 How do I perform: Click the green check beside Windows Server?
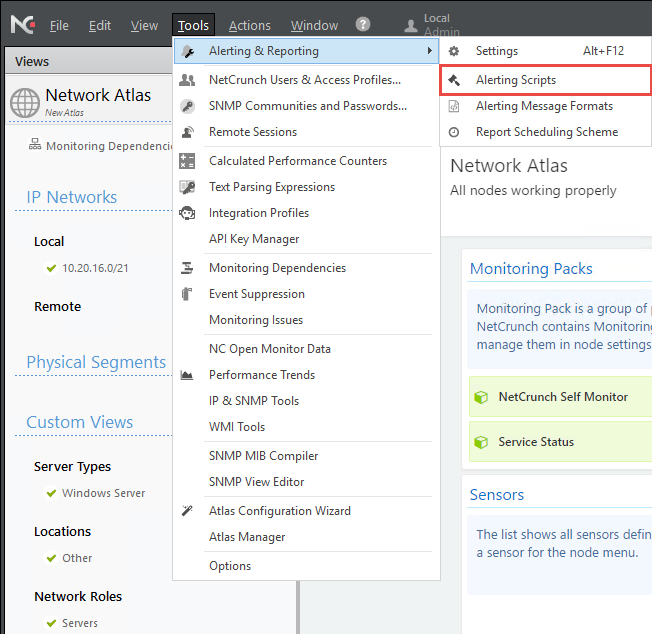coord(51,493)
